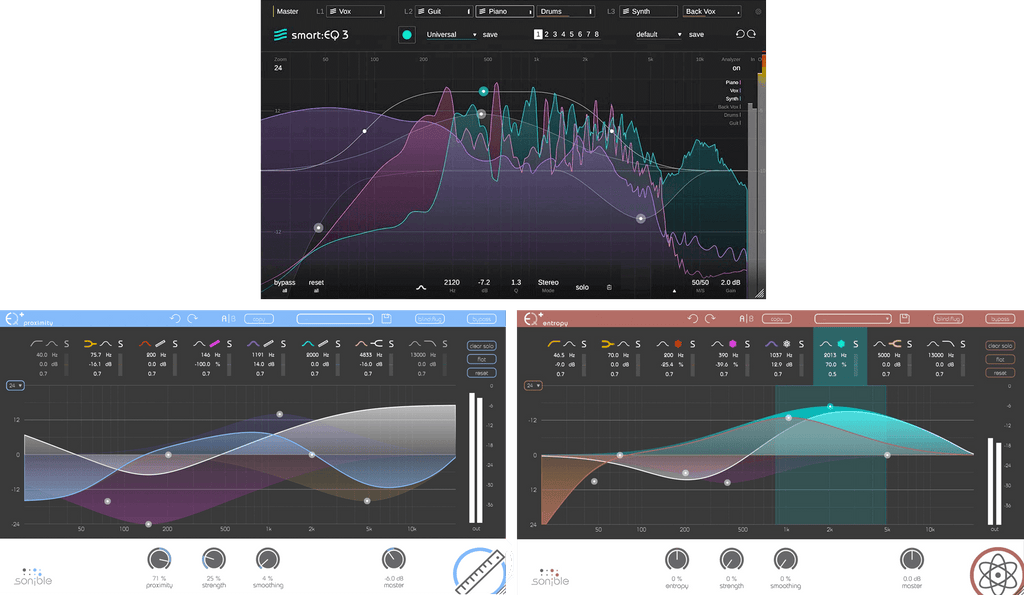This screenshot has width=1024, height=595.
Task: Open the Vox track dropdown in layer L1
Action: 355,11
